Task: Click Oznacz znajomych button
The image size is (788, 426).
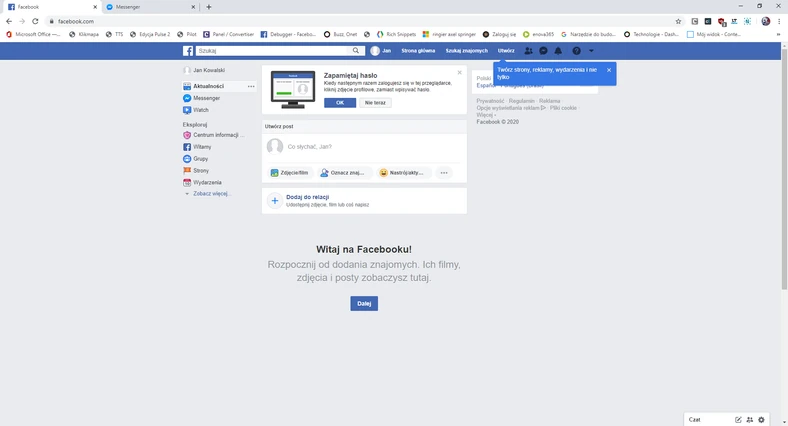Action: click(x=344, y=173)
